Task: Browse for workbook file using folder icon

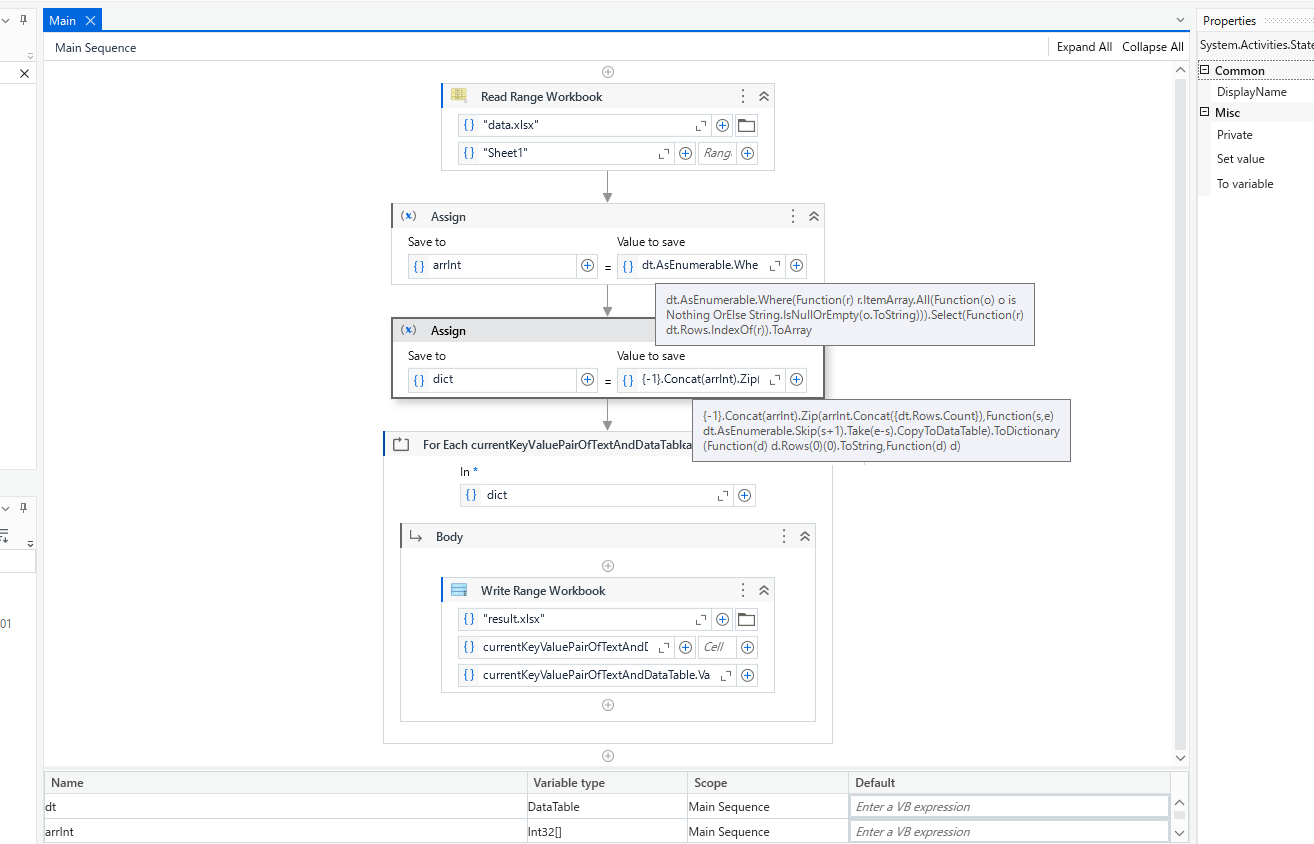Action: [x=746, y=125]
